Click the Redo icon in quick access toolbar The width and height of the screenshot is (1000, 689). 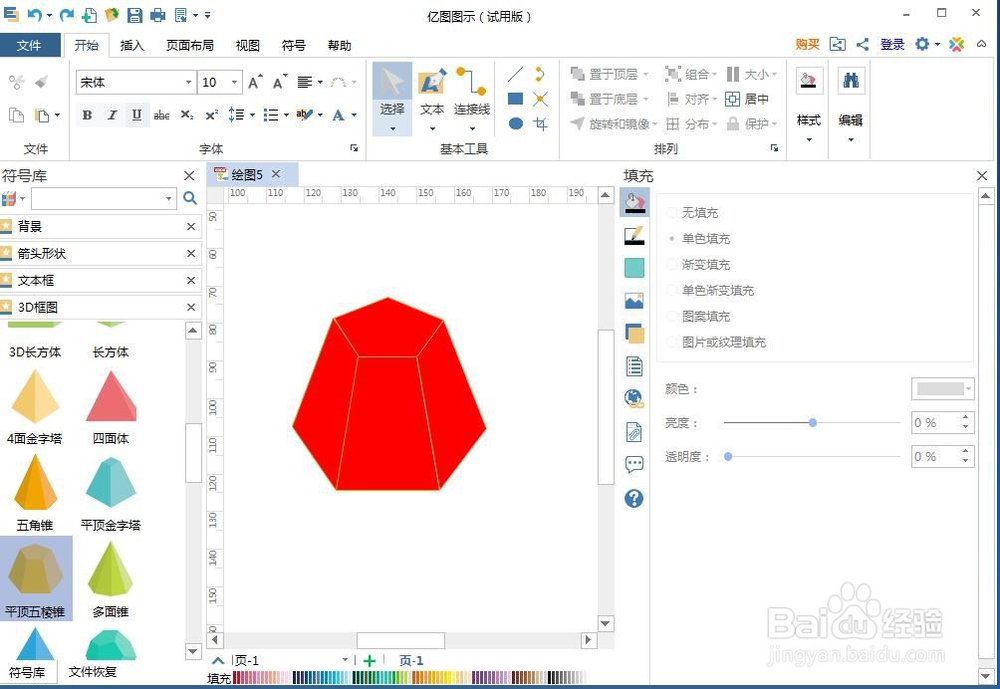coord(66,14)
